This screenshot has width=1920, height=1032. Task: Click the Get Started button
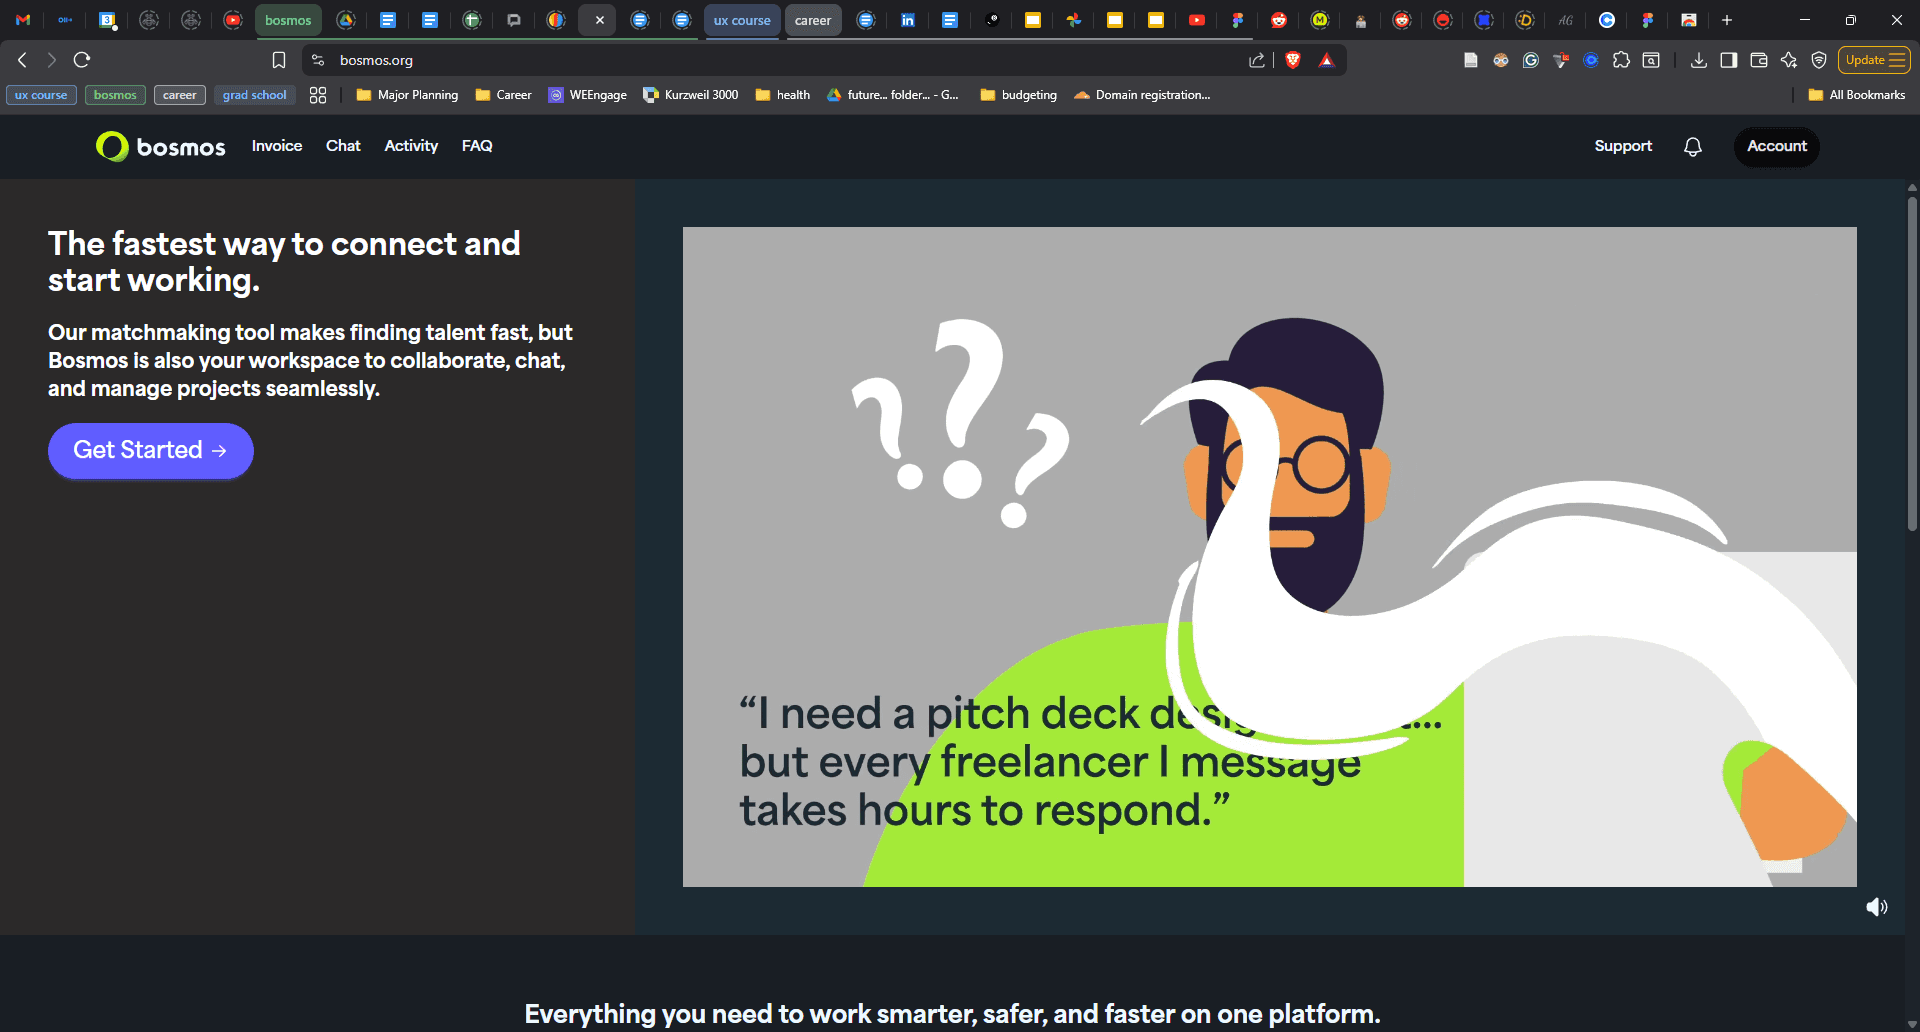(151, 451)
